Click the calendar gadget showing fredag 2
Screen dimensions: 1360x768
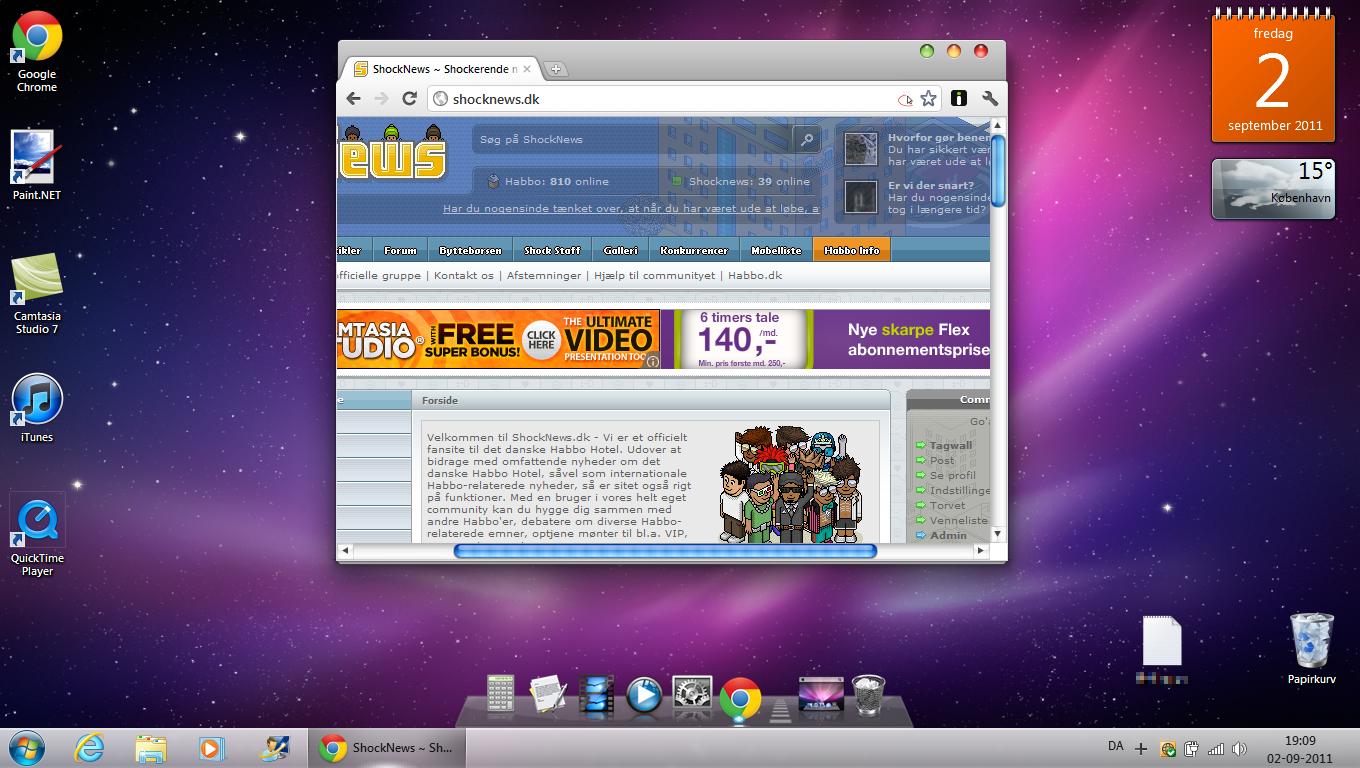click(x=1272, y=77)
